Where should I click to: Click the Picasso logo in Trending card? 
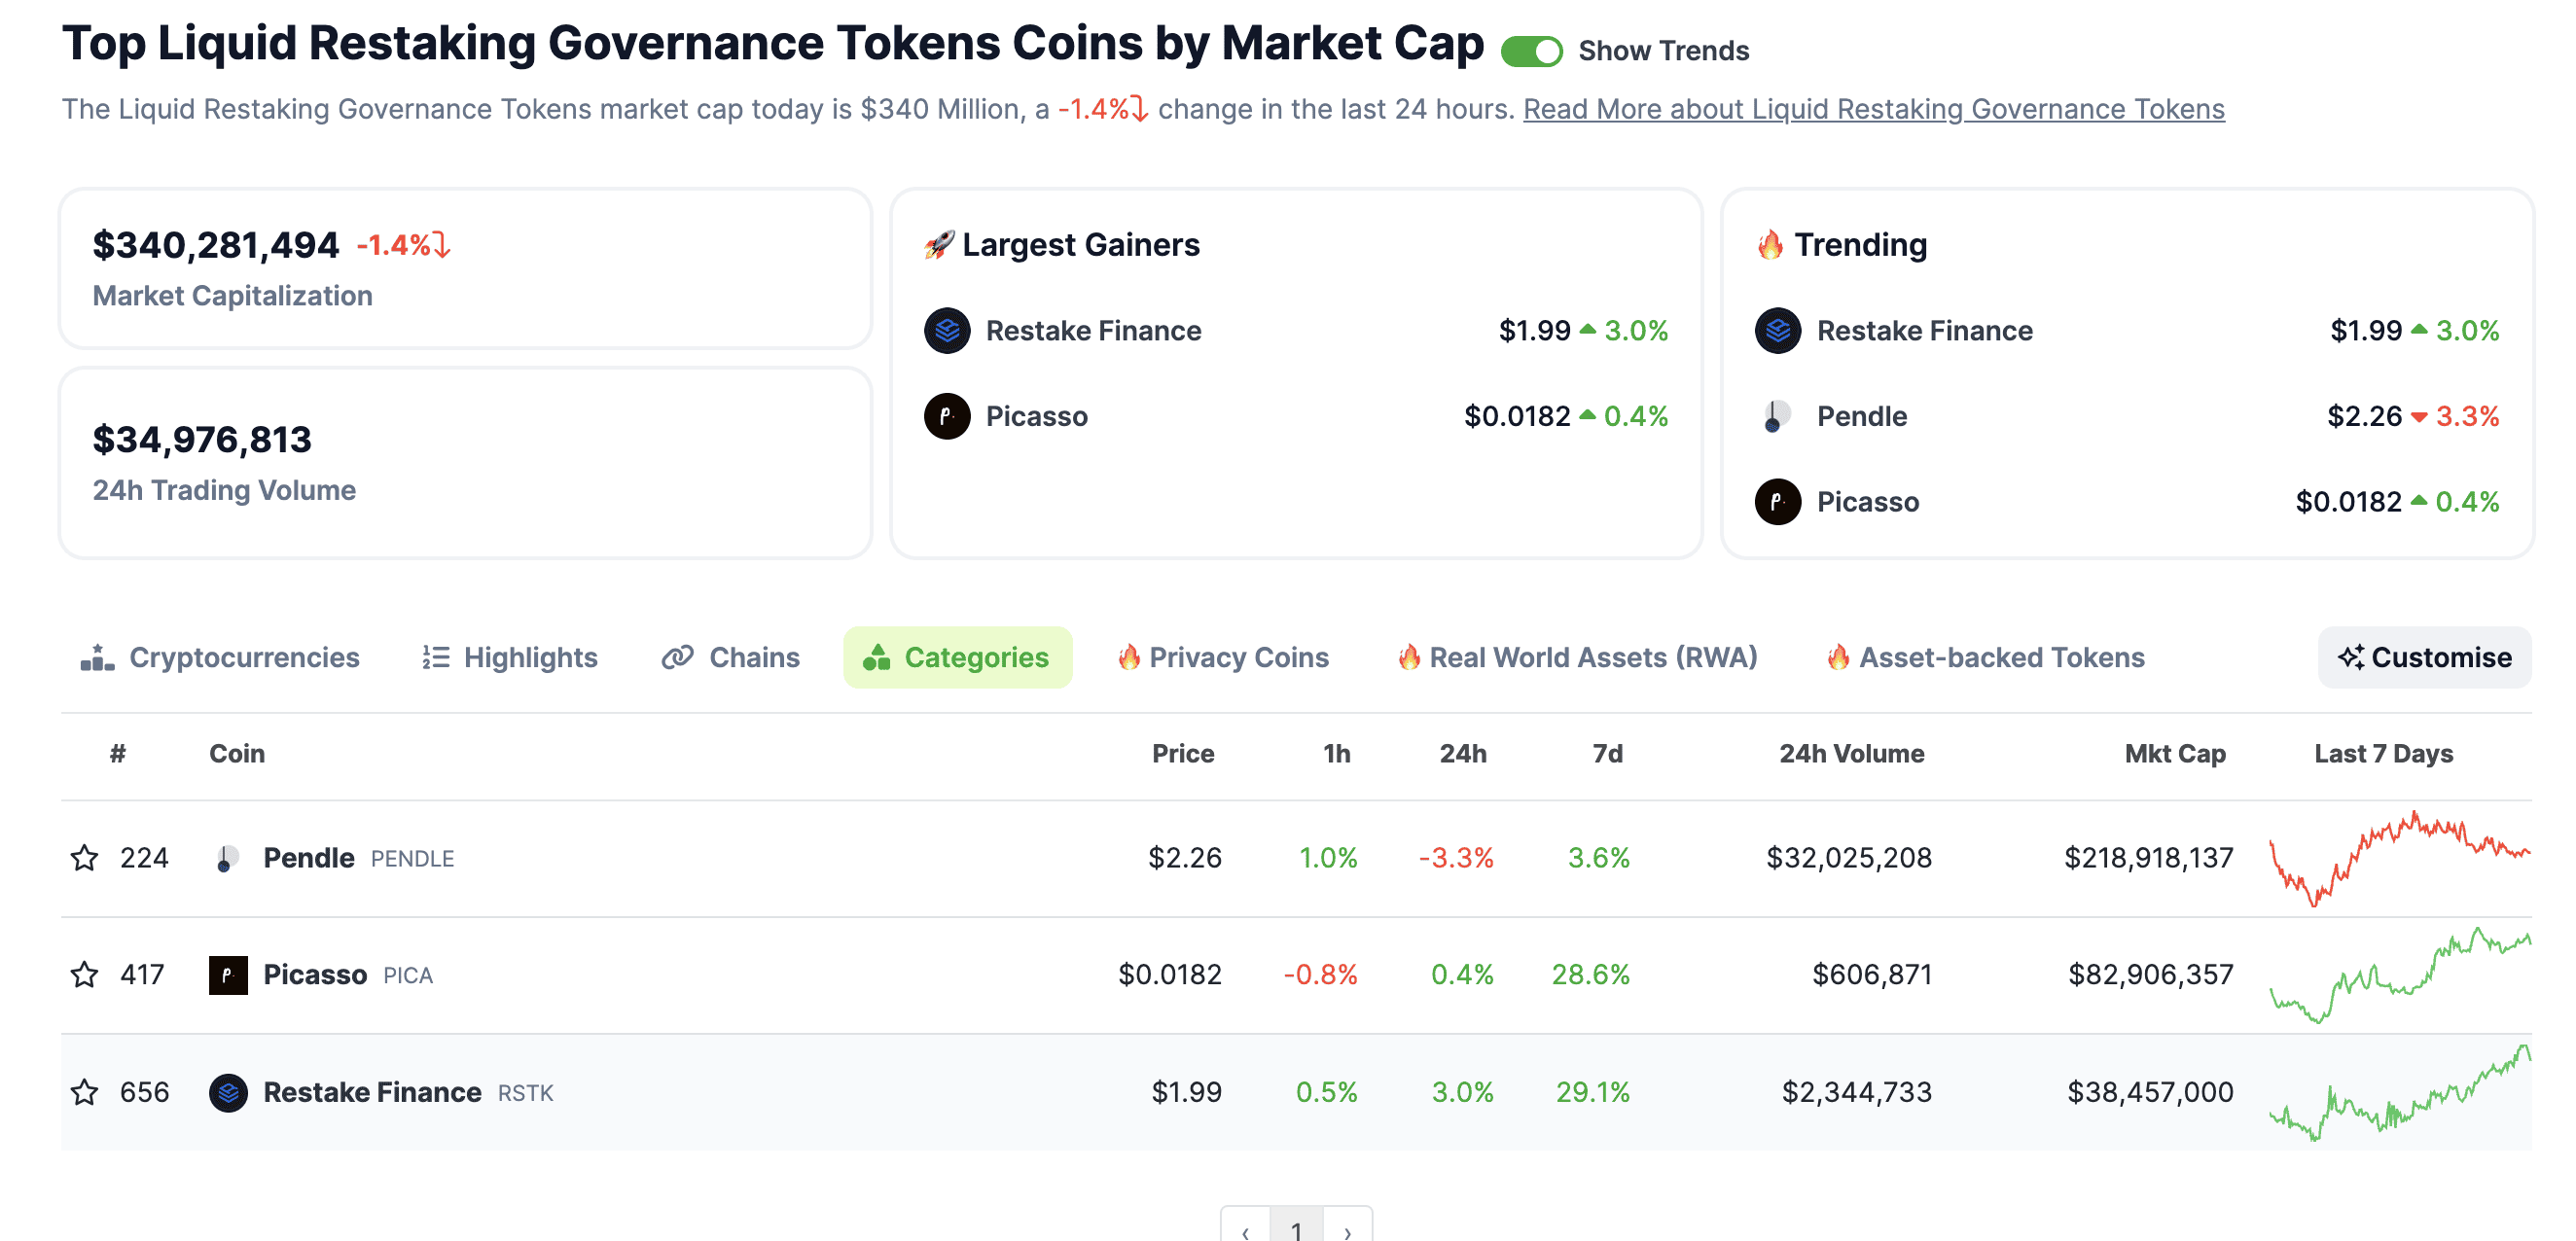click(x=1778, y=502)
